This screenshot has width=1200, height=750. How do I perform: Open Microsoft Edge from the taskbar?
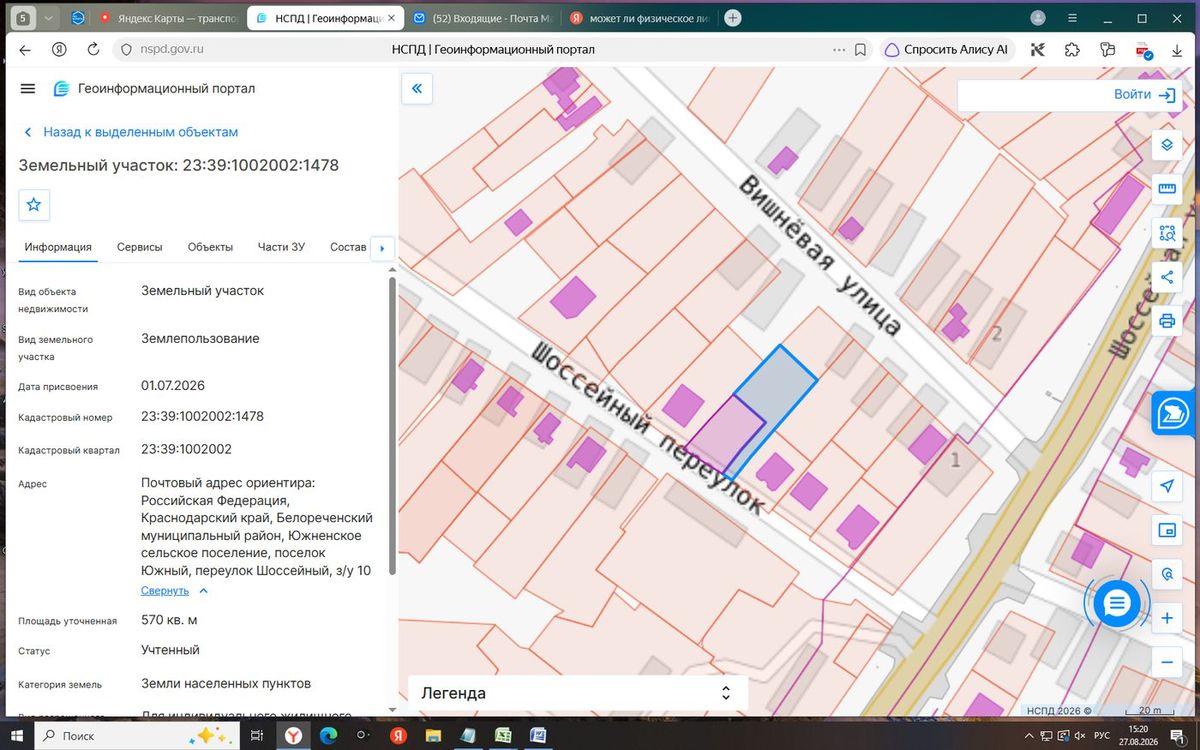328,736
